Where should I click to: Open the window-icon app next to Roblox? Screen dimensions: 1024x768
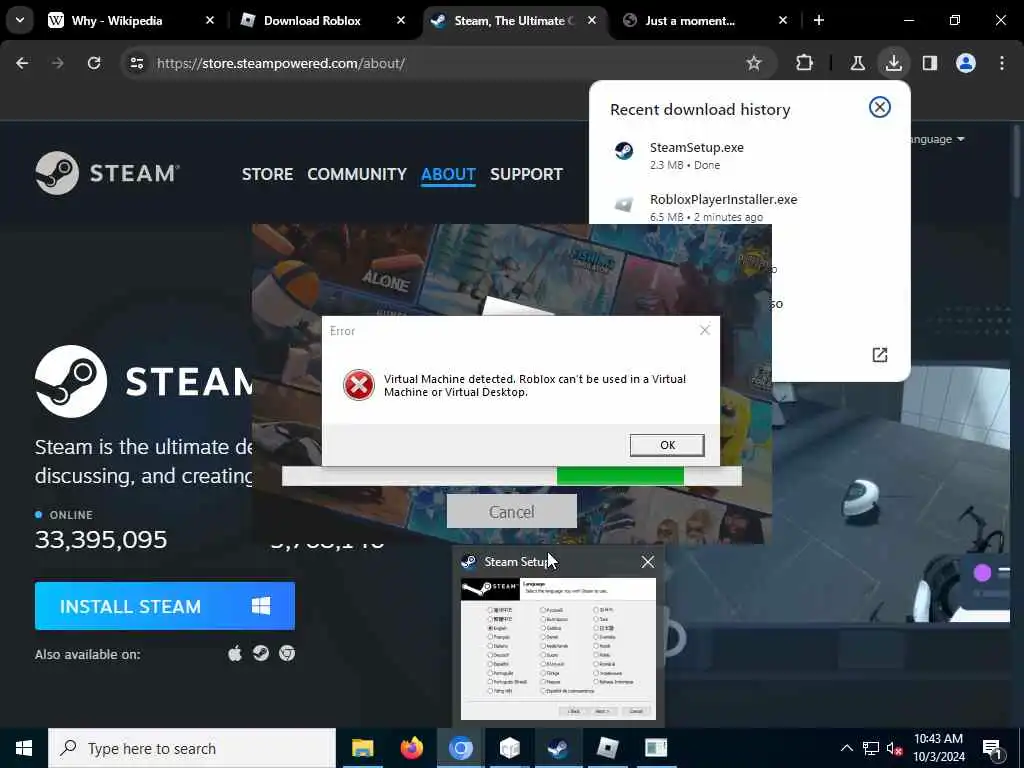[656, 748]
